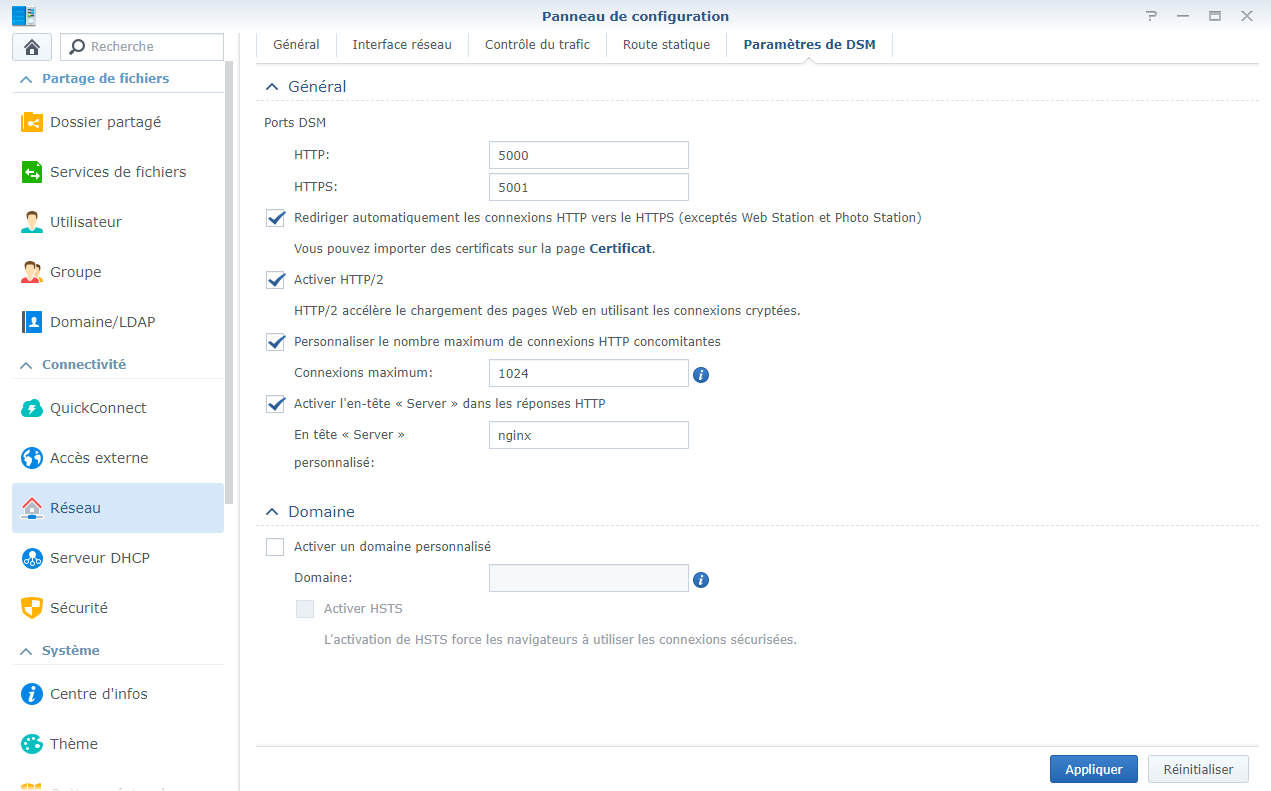Switch to the Interface réseau tab

pyautogui.click(x=402, y=44)
